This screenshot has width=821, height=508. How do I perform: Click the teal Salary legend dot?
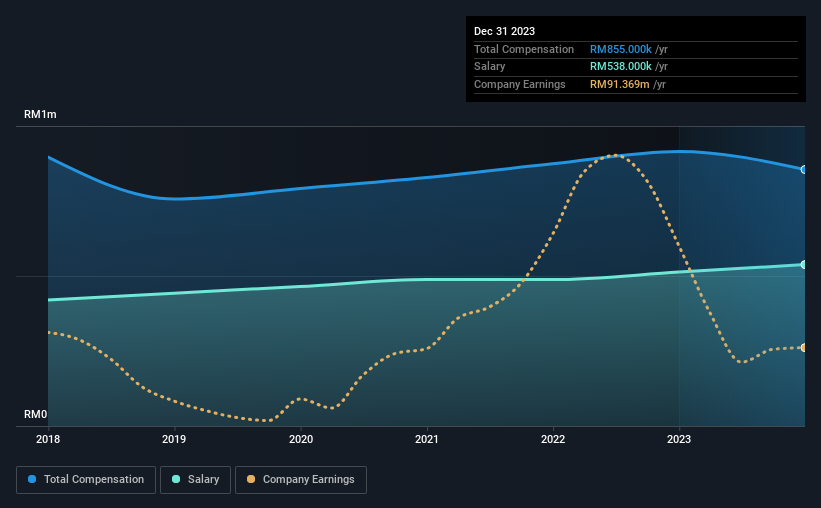pyautogui.click(x=176, y=479)
